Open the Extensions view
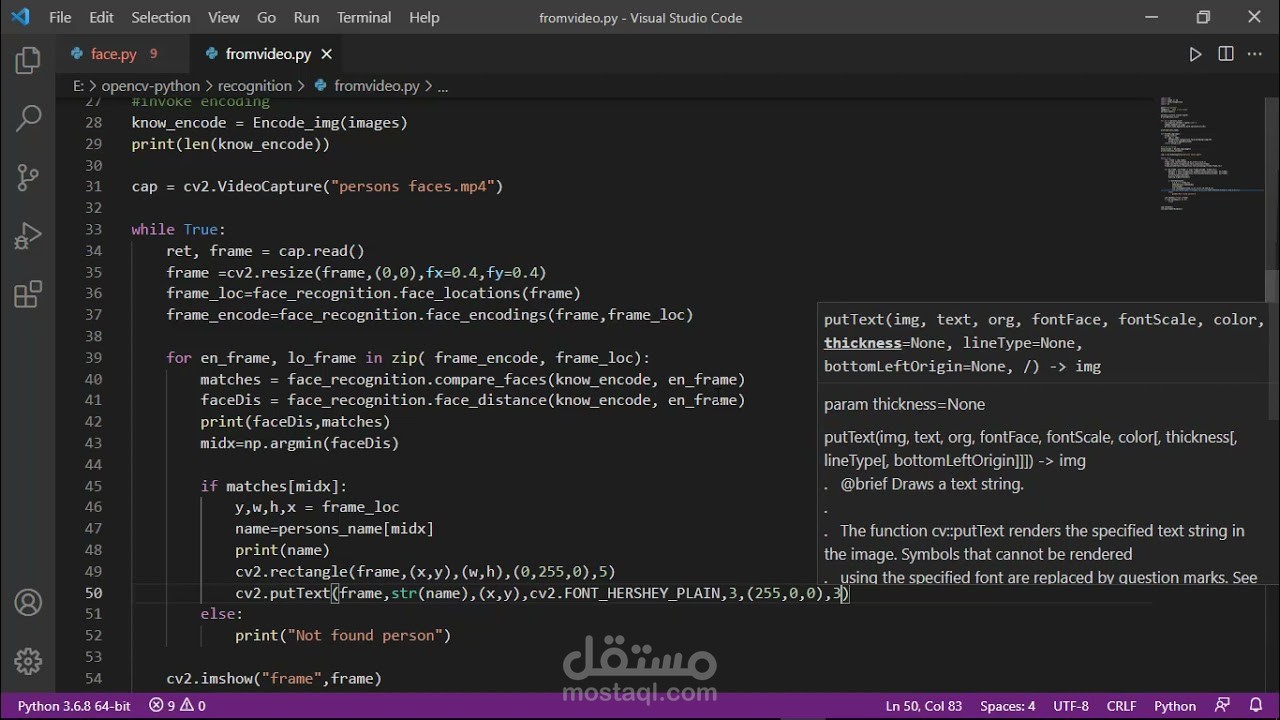 point(28,294)
